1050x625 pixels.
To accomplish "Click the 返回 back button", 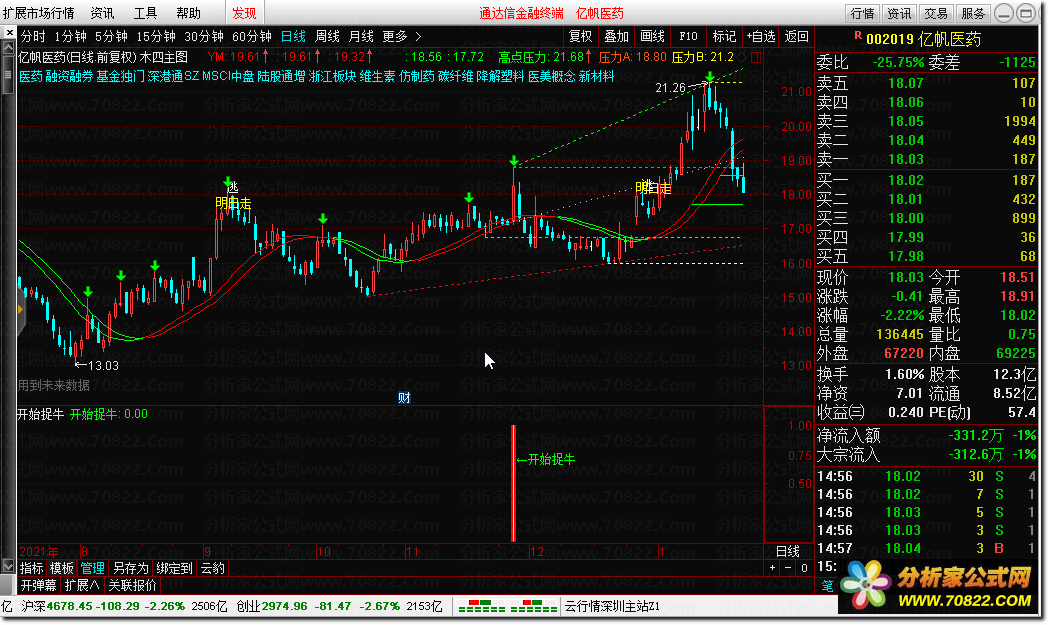I will pyautogui.click(x=797, y=36).
